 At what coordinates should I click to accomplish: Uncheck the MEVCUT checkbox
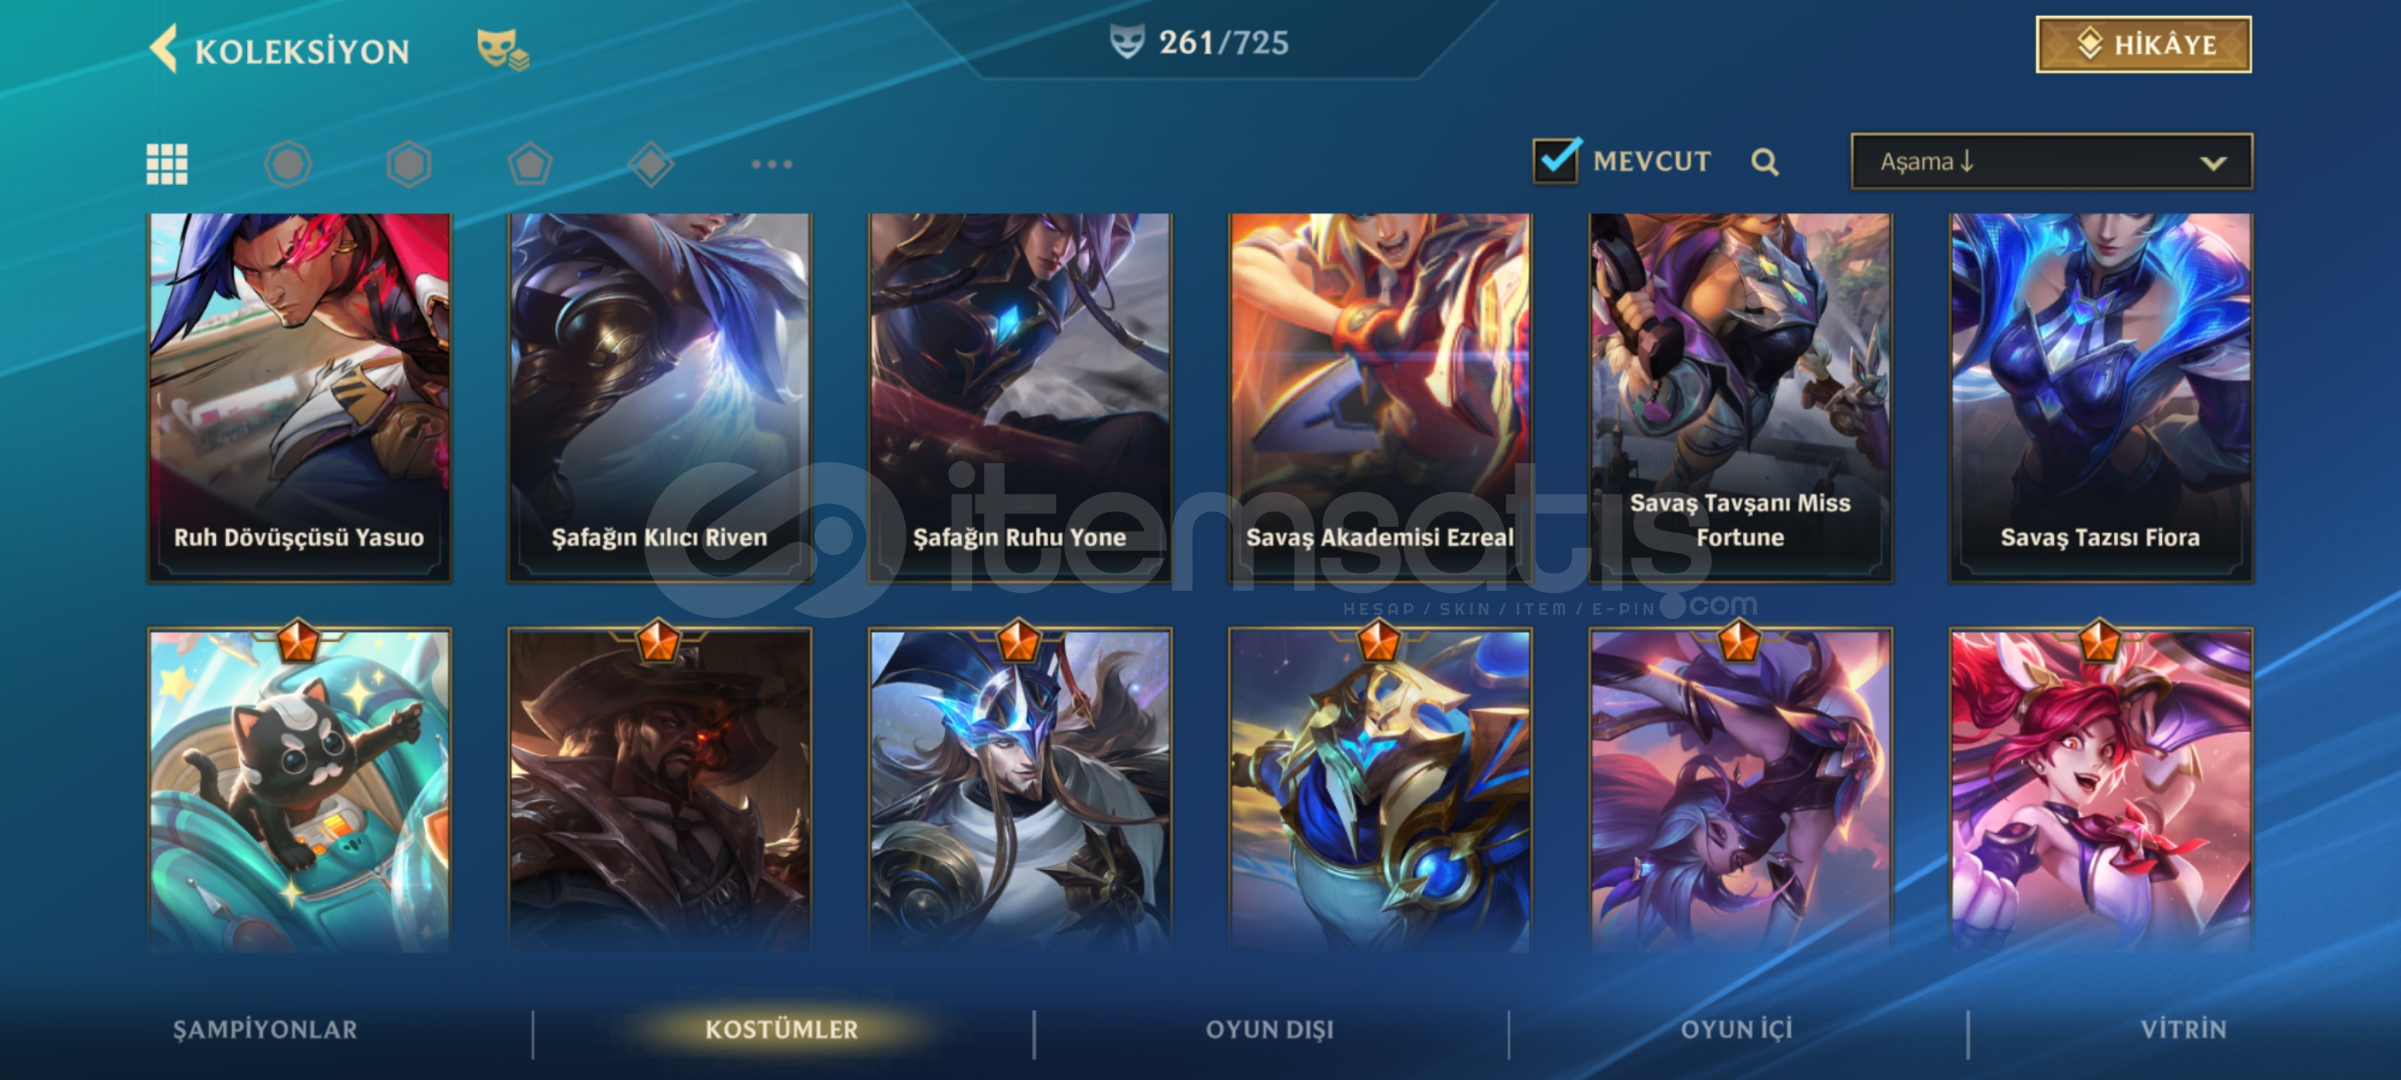click(x=1556, y=160)
